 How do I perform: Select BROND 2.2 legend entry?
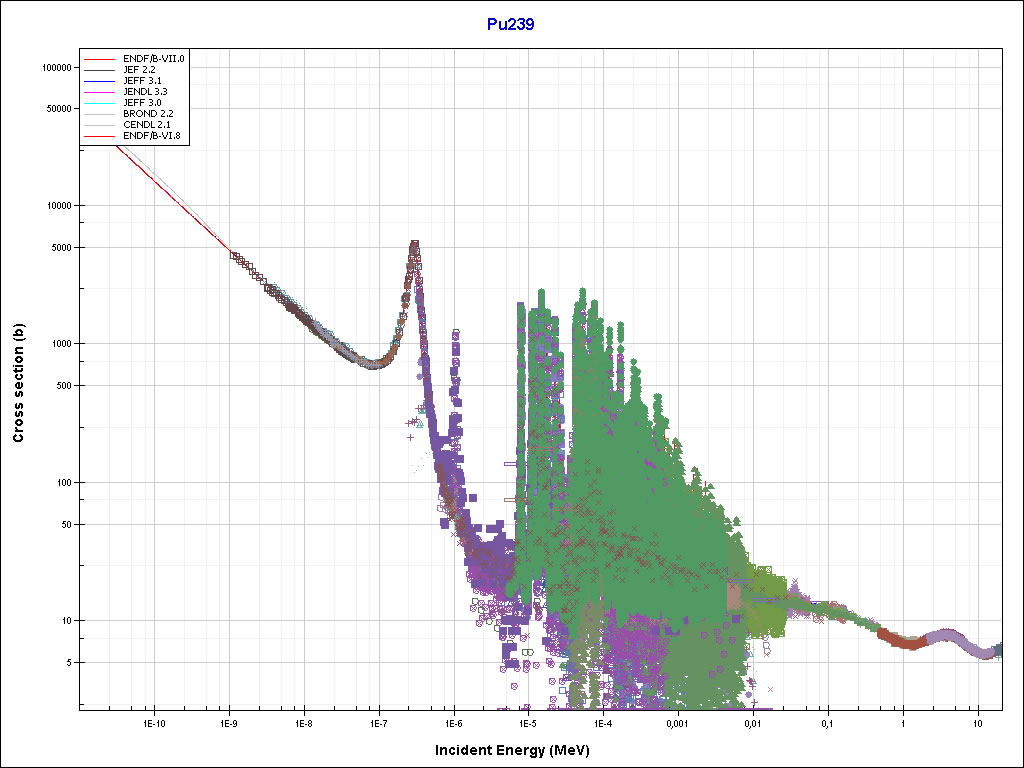146,114
